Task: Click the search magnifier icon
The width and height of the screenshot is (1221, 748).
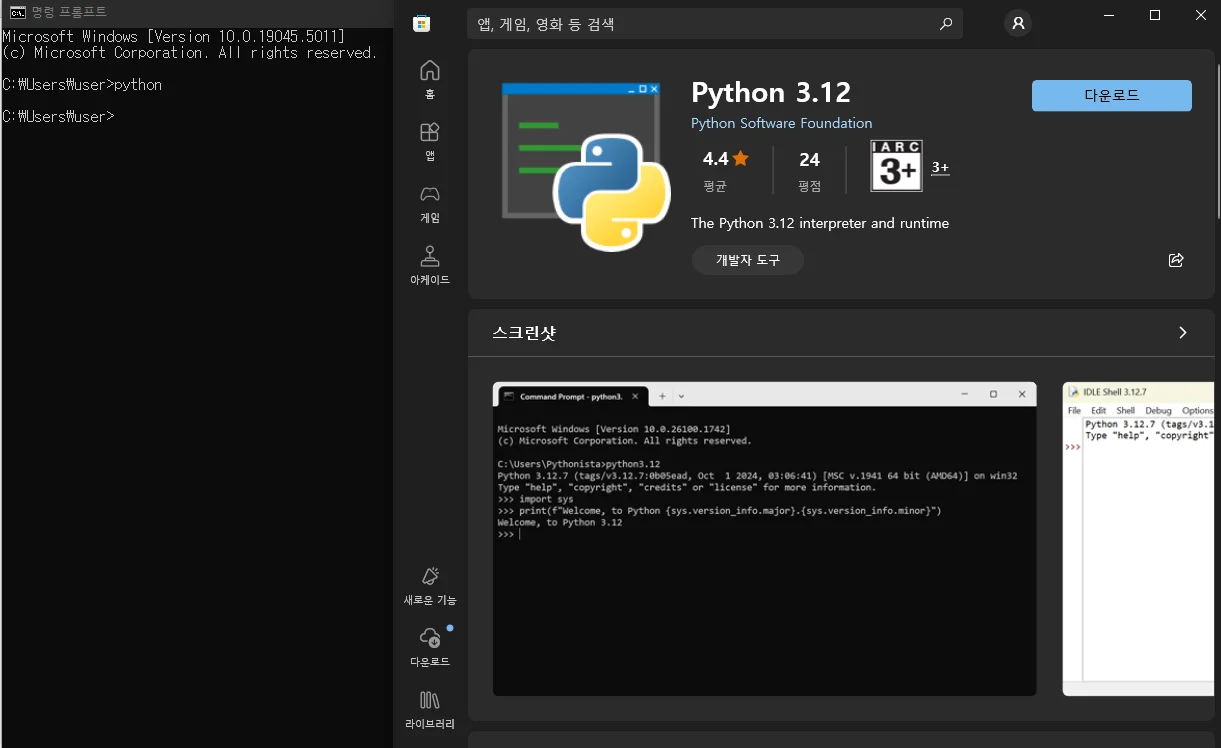Action: click(x=945, y=24)
